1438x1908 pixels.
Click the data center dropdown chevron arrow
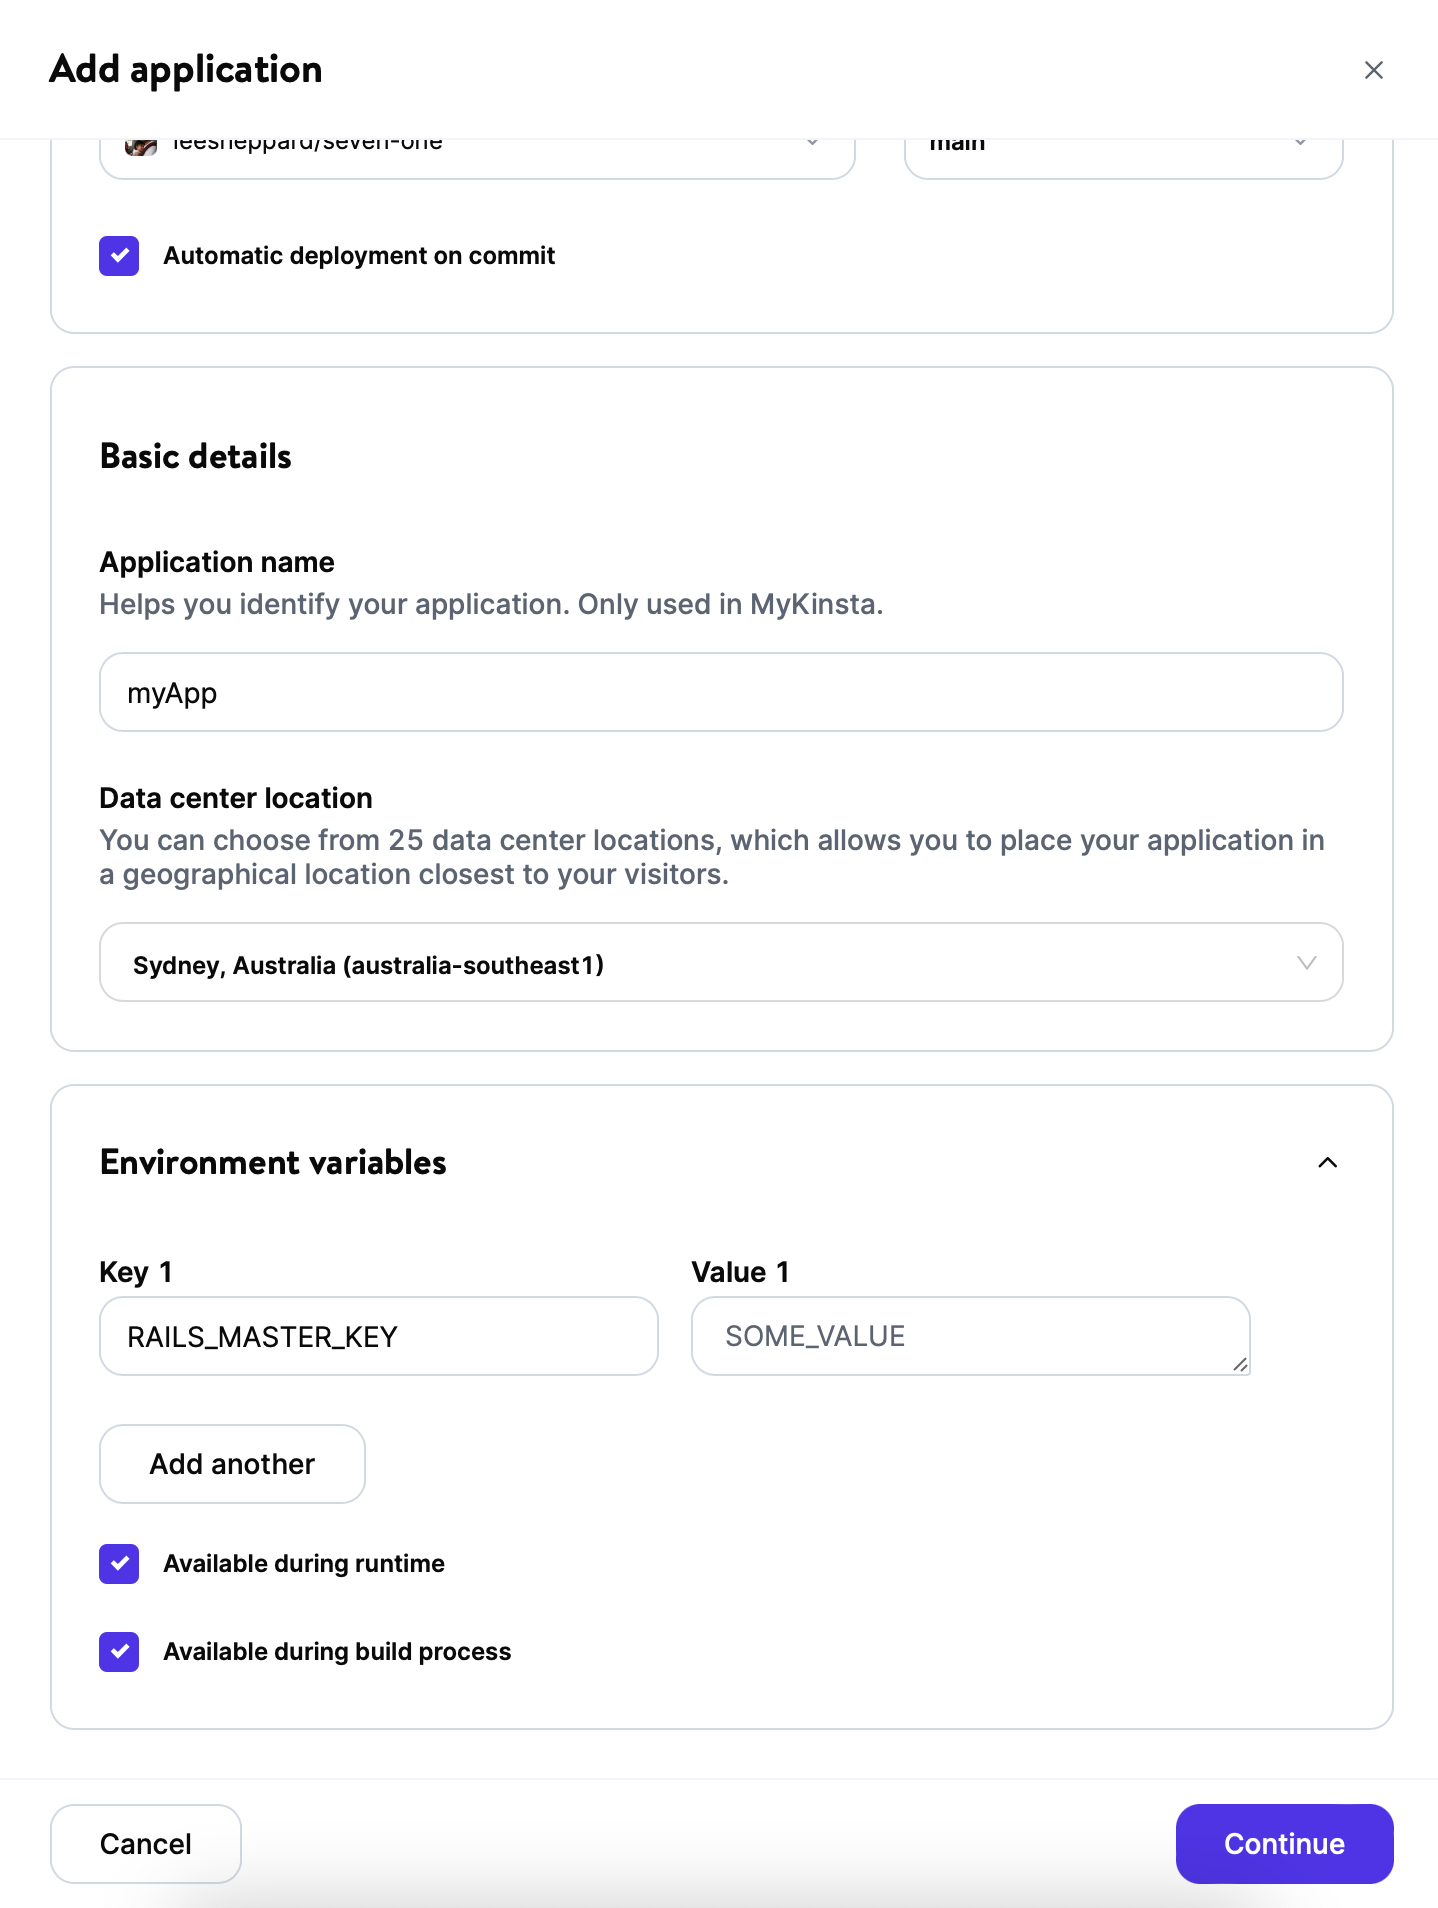(1306, 963)
